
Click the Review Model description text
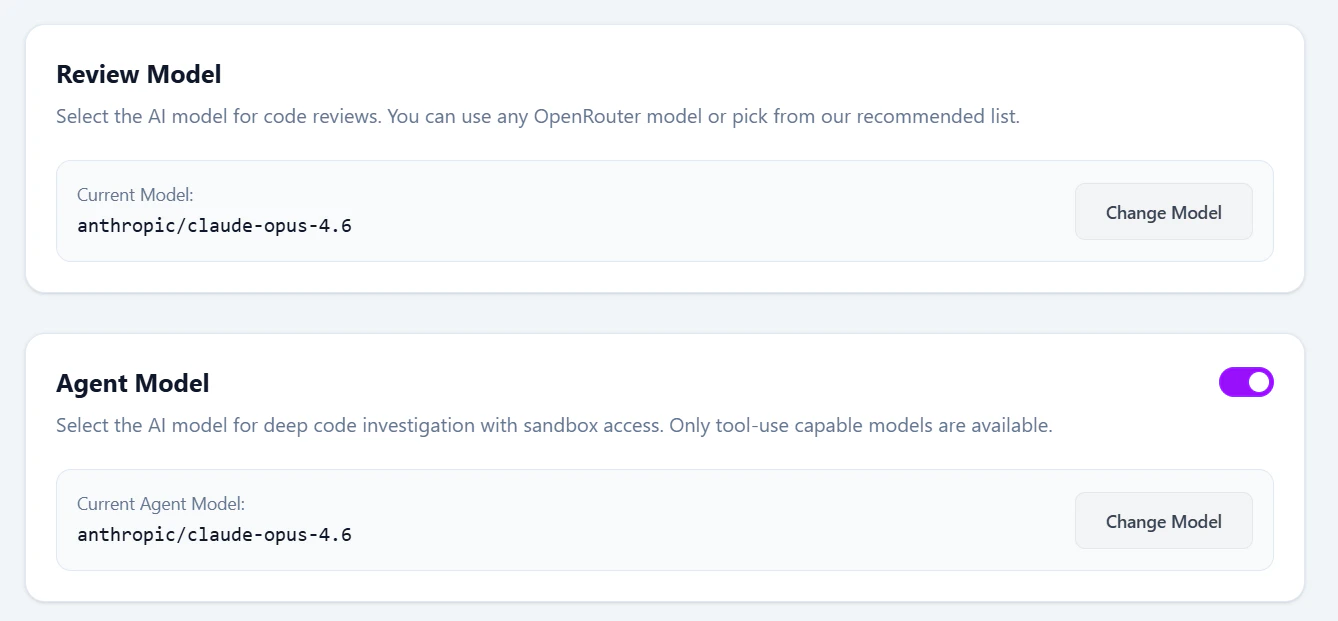point(537,116)
